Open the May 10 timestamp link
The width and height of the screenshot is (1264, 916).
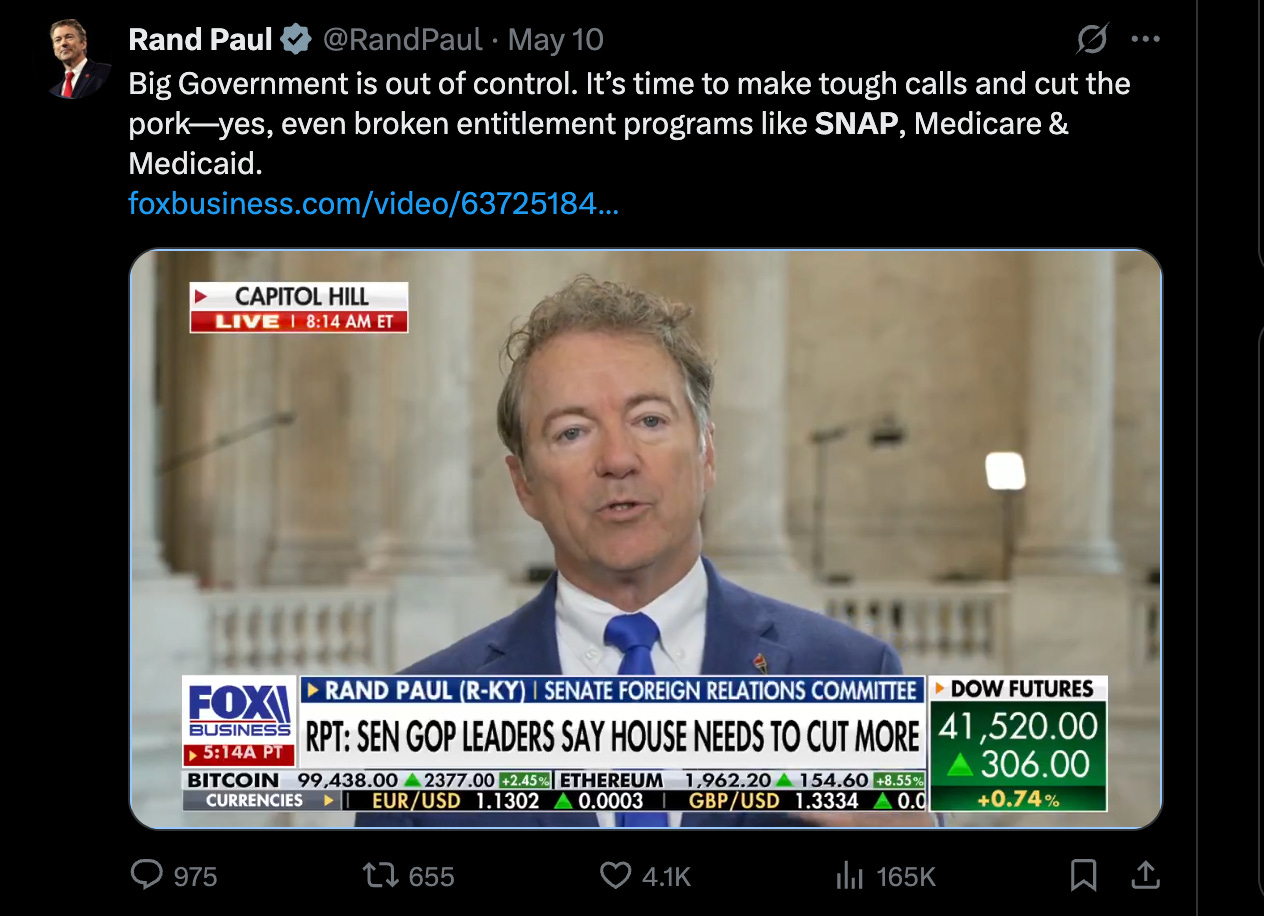pos(556,40)
